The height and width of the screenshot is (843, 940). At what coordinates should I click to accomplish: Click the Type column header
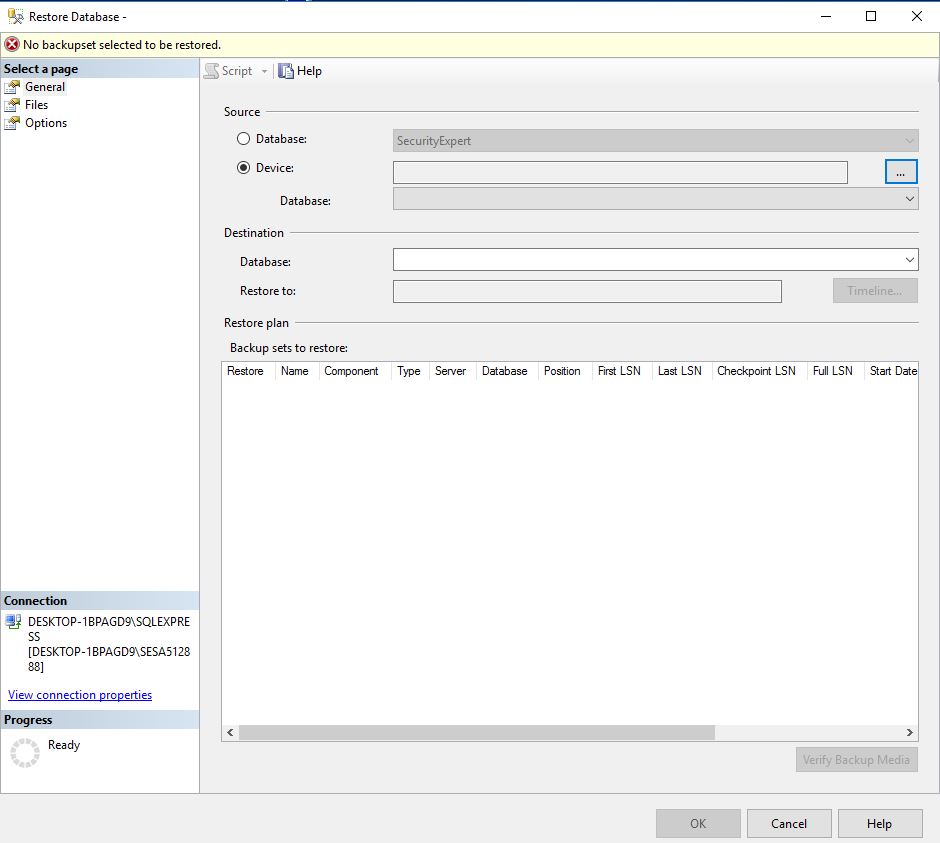409,371
